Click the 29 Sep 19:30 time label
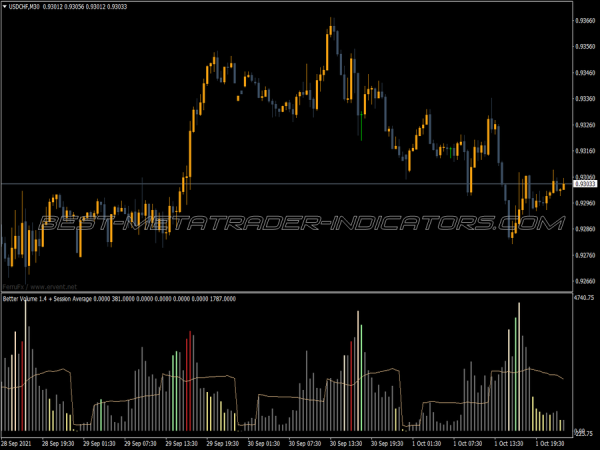600x450 pixels. (x=222, y=443)
